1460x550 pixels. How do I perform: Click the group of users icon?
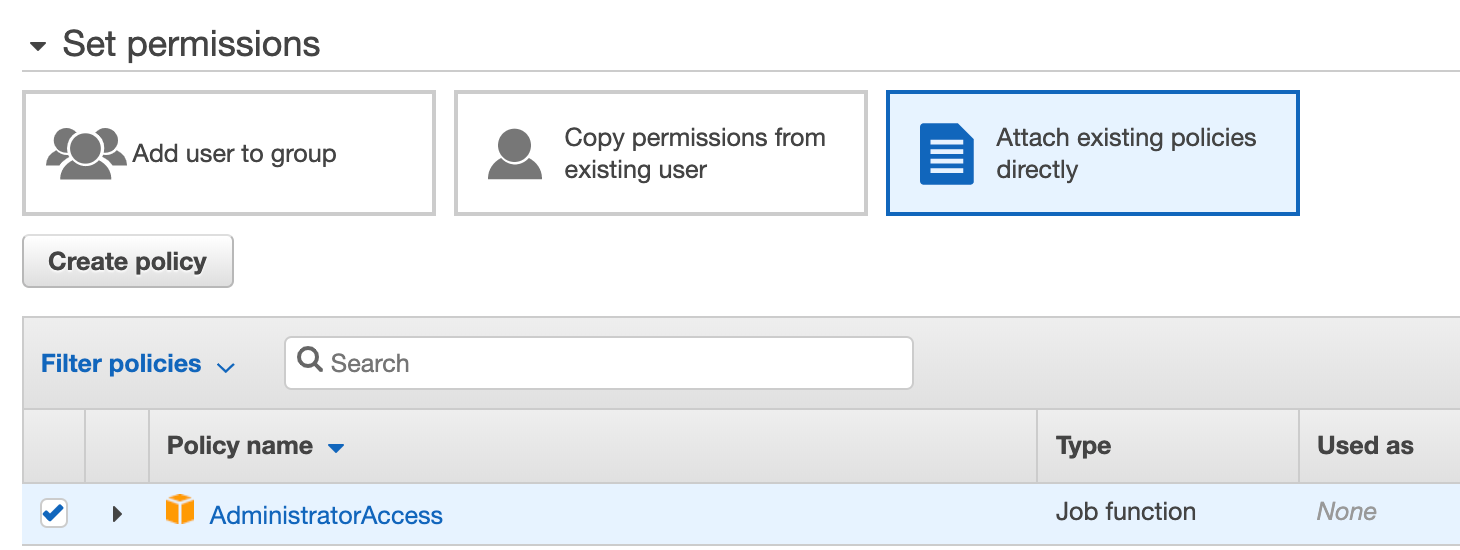click(86, 153)
